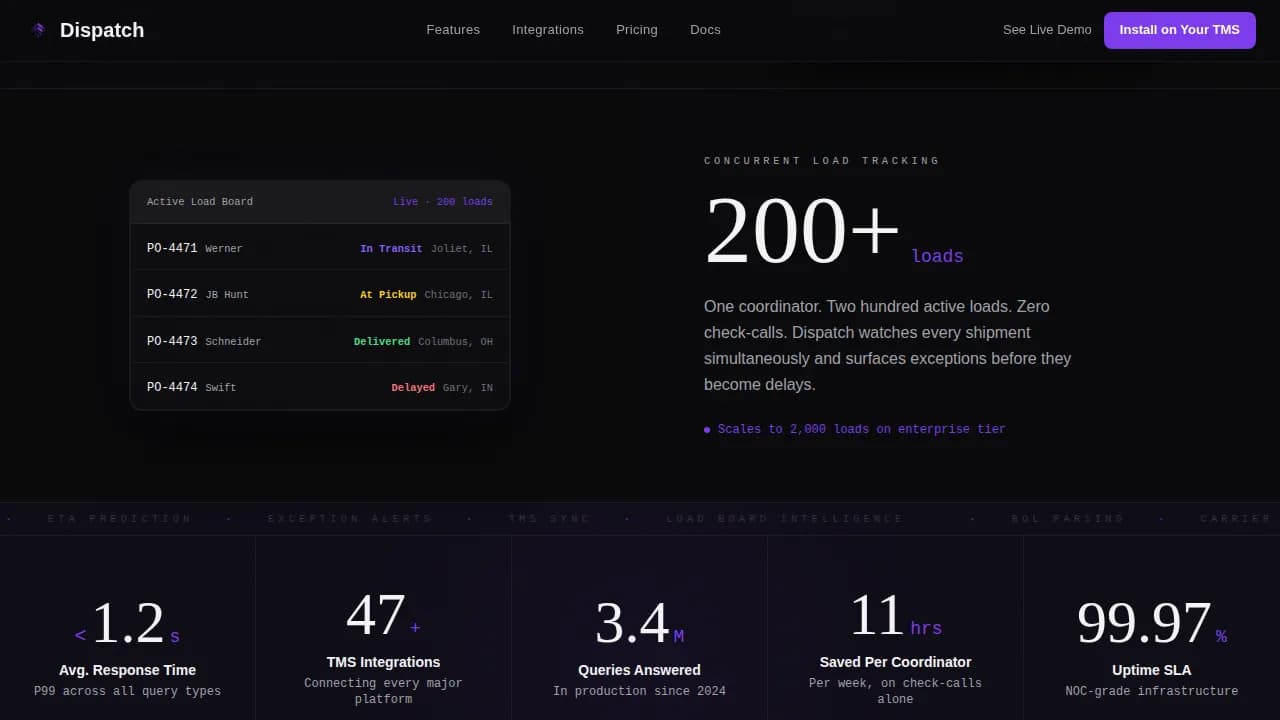Select load row PO-4472
Viewport: 1280px width, 720px height.
tap(320, 294)
